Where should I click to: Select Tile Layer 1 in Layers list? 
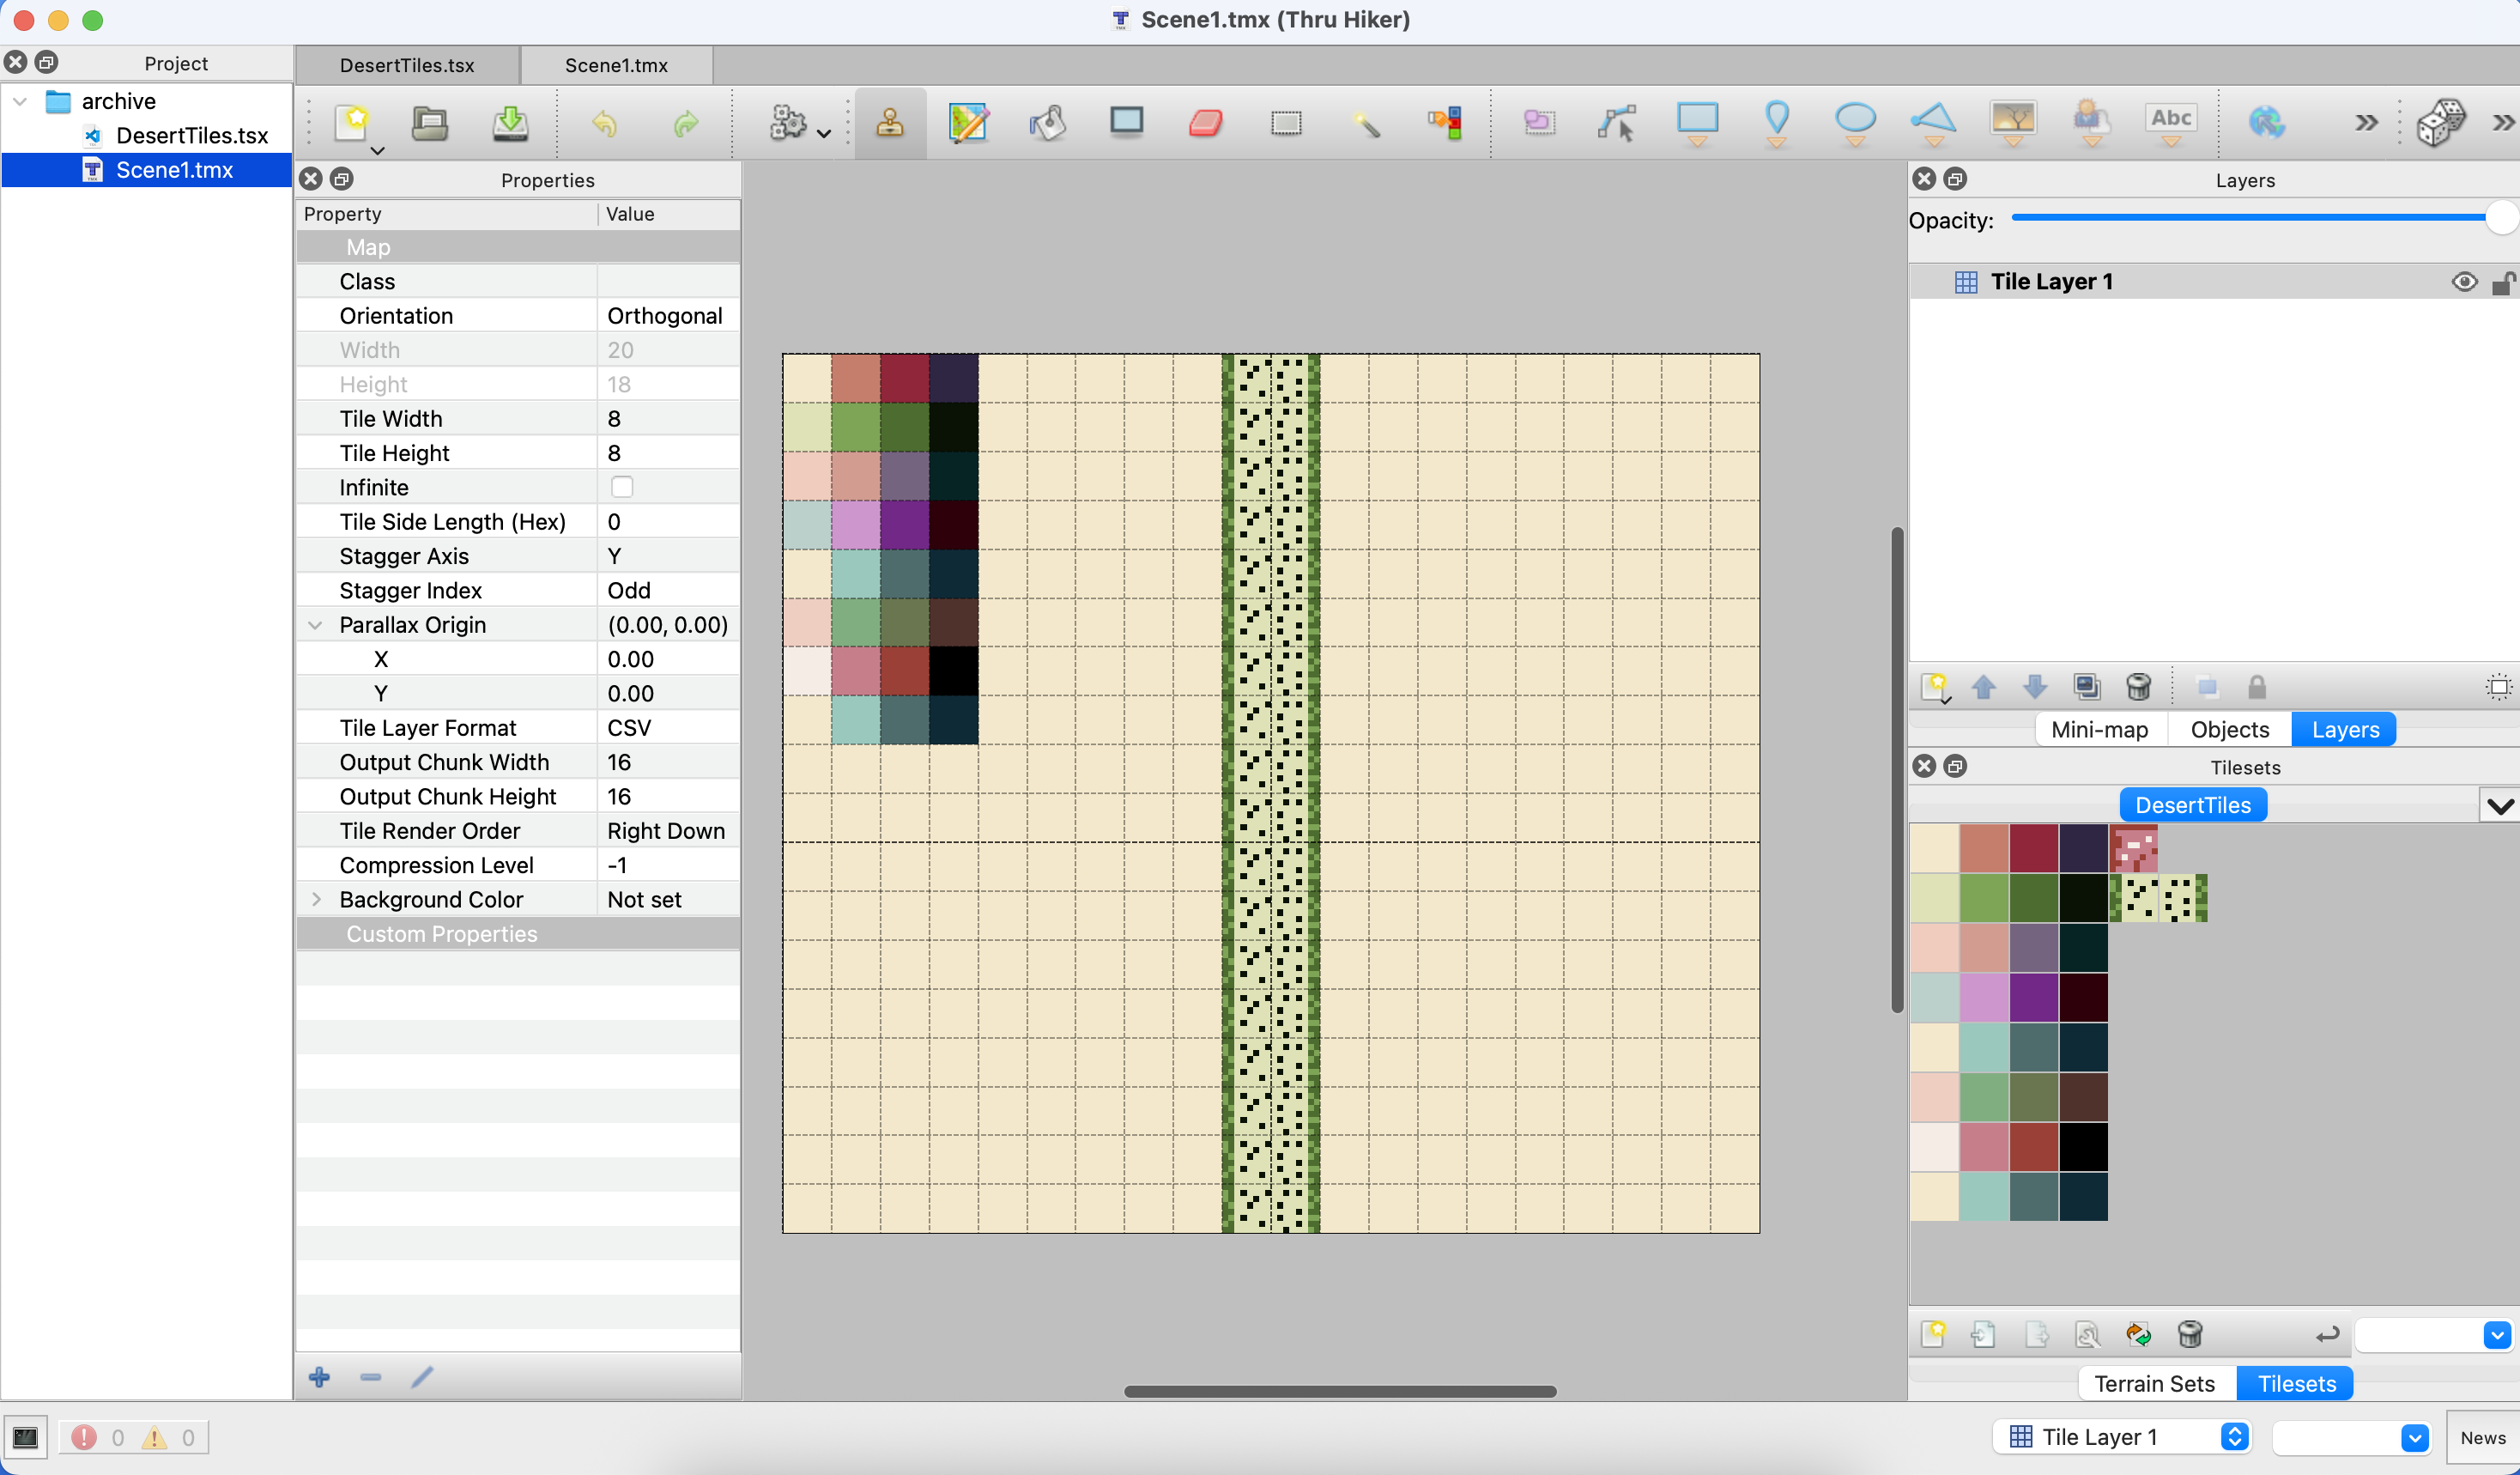[x=2214, y=282]
